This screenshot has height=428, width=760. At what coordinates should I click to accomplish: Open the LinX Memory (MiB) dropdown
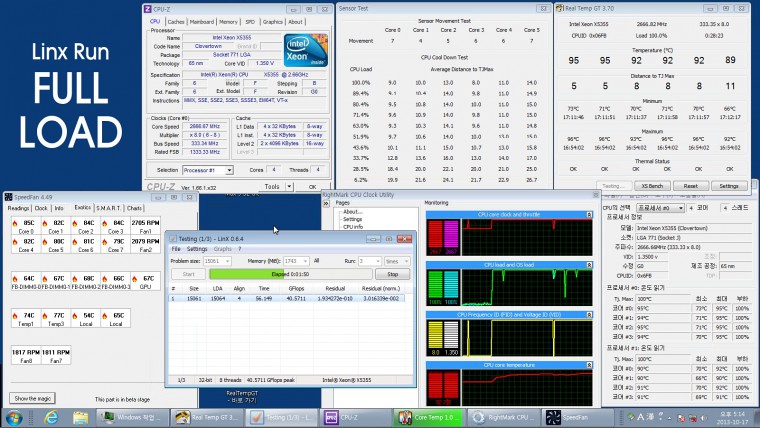tap(305, 261)
